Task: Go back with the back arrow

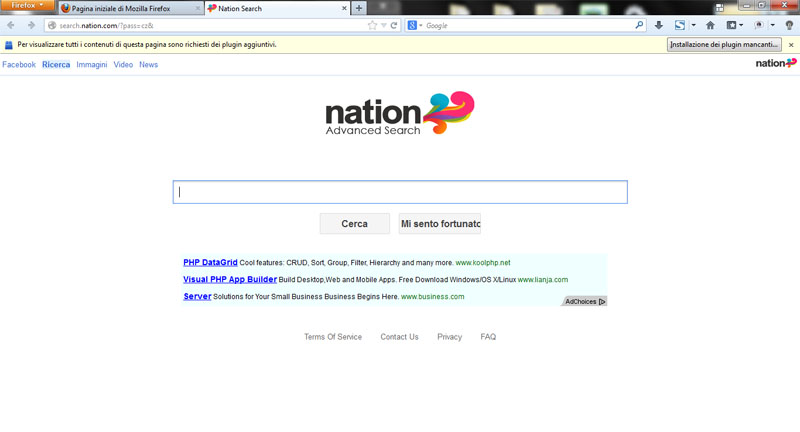Action: [x=11, y=25]
